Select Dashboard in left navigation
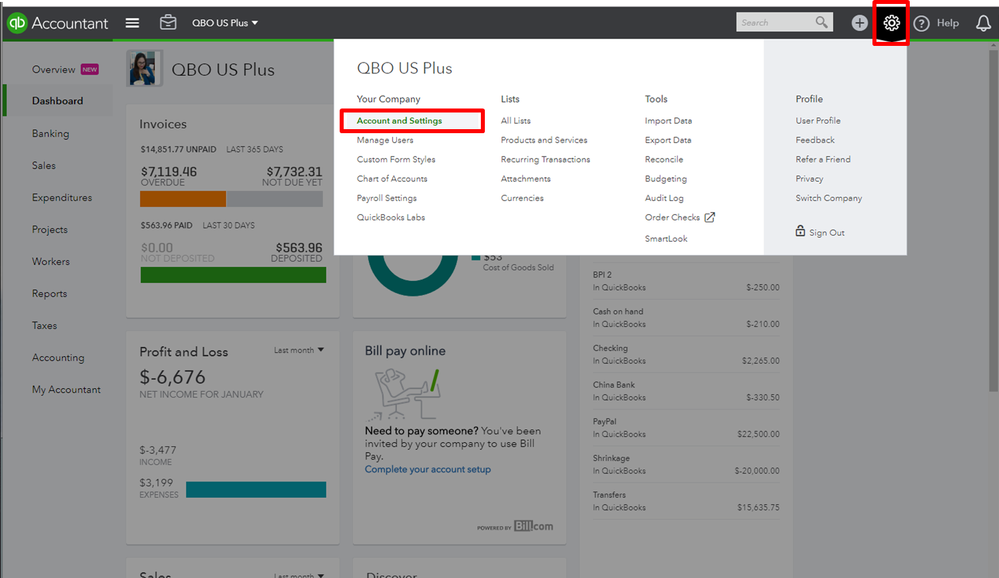 57,101
